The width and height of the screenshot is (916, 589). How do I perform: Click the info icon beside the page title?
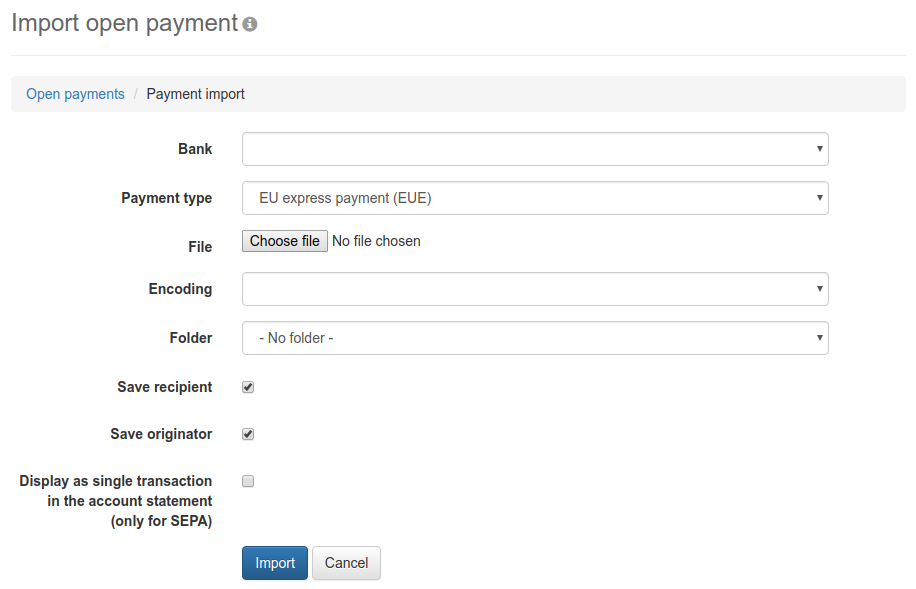click(250, 24)
